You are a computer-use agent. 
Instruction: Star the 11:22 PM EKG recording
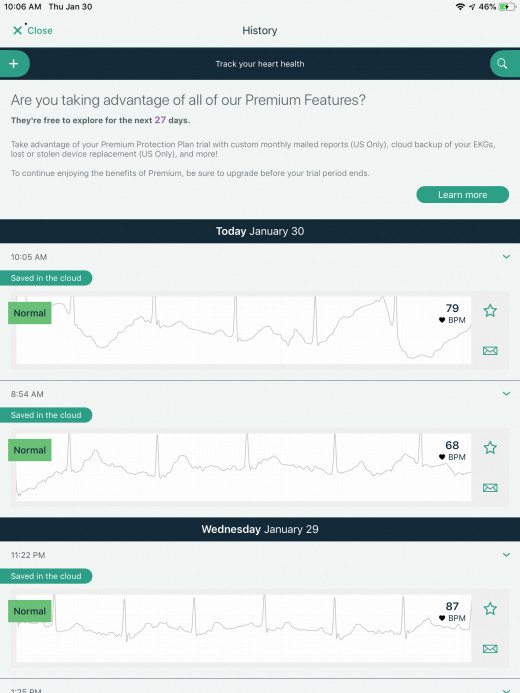point(490,609)
